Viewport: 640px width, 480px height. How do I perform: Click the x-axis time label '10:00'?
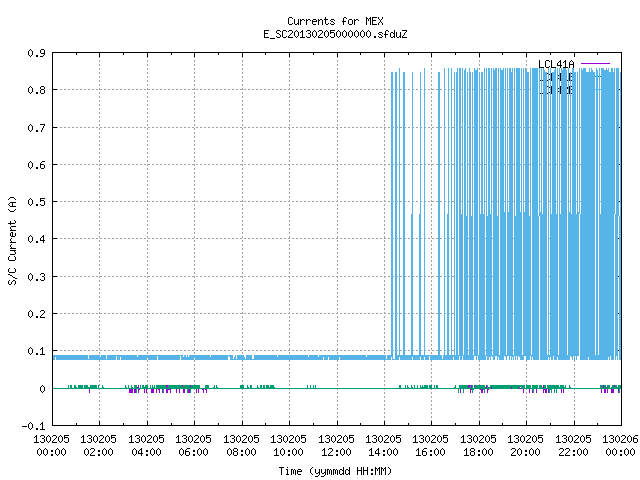[x=288, y=452]
